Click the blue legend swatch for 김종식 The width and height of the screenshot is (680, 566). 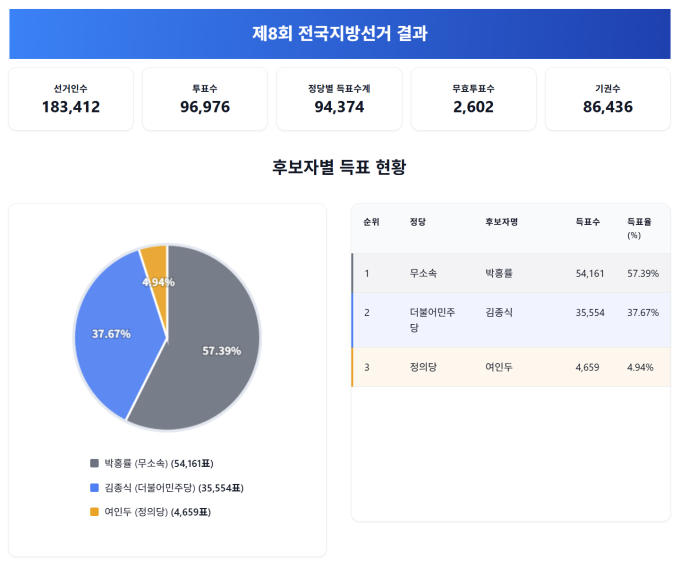[x=95, y=488]
